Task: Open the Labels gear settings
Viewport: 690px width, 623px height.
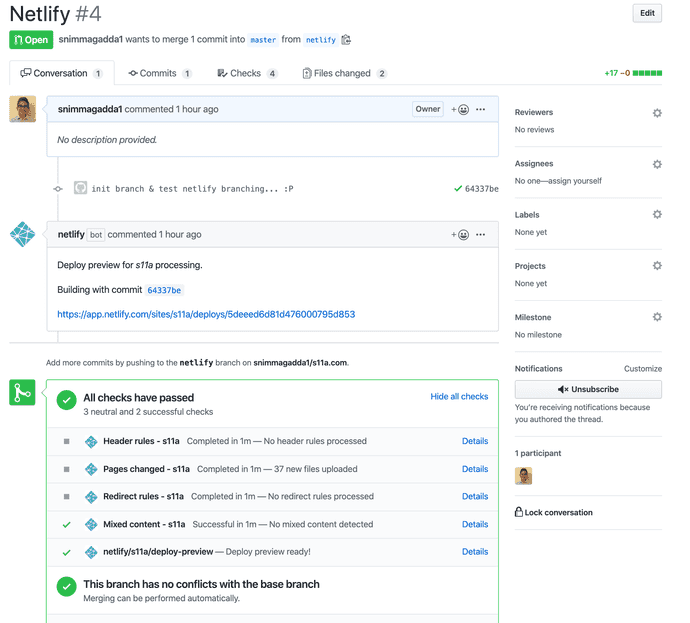Action: pyautogui.click(x=657, y=215)
